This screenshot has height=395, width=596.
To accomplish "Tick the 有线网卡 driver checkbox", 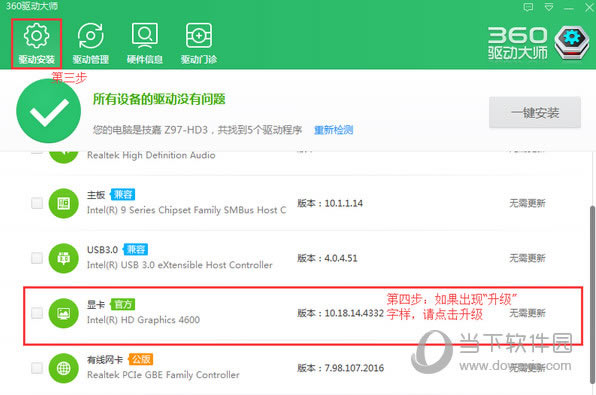I will pyautogui.click(x=37, y=368).
